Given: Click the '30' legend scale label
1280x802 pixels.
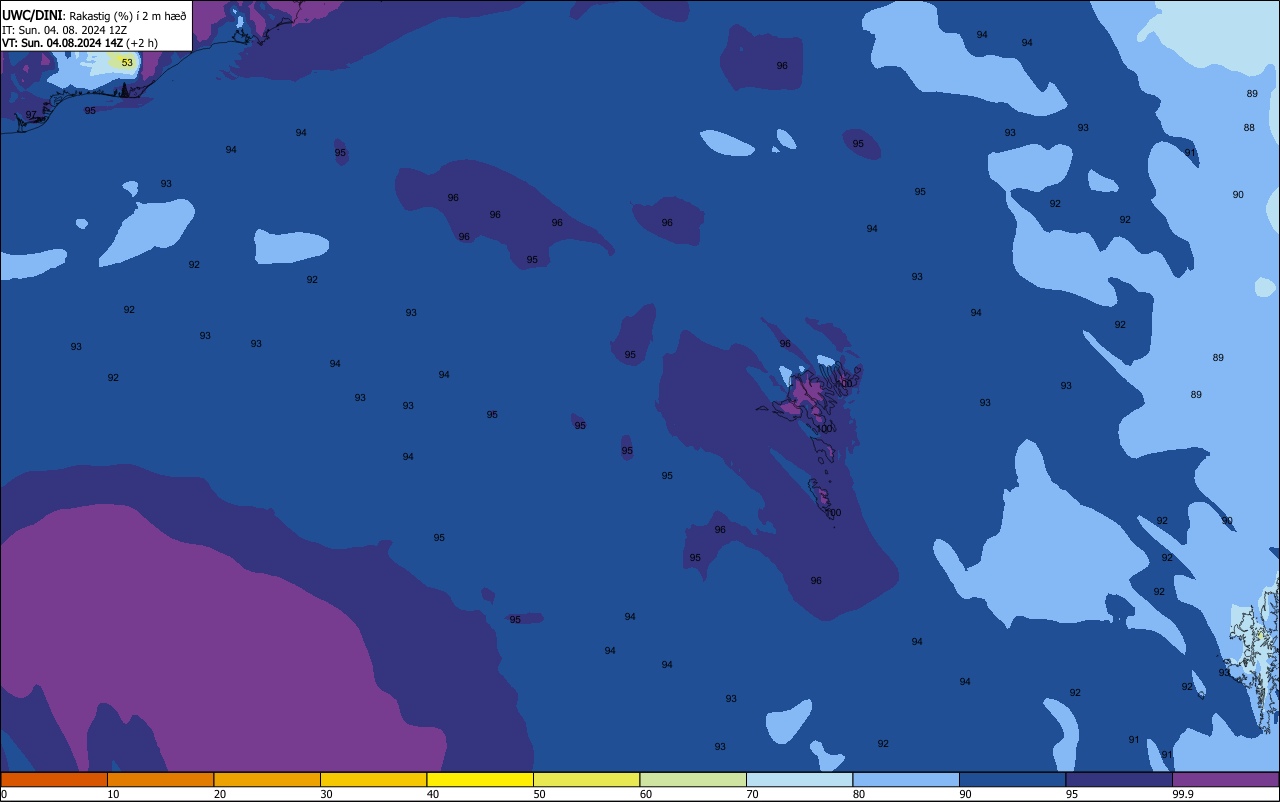Looking at the screenshot, I should click(x=327, y=794).
